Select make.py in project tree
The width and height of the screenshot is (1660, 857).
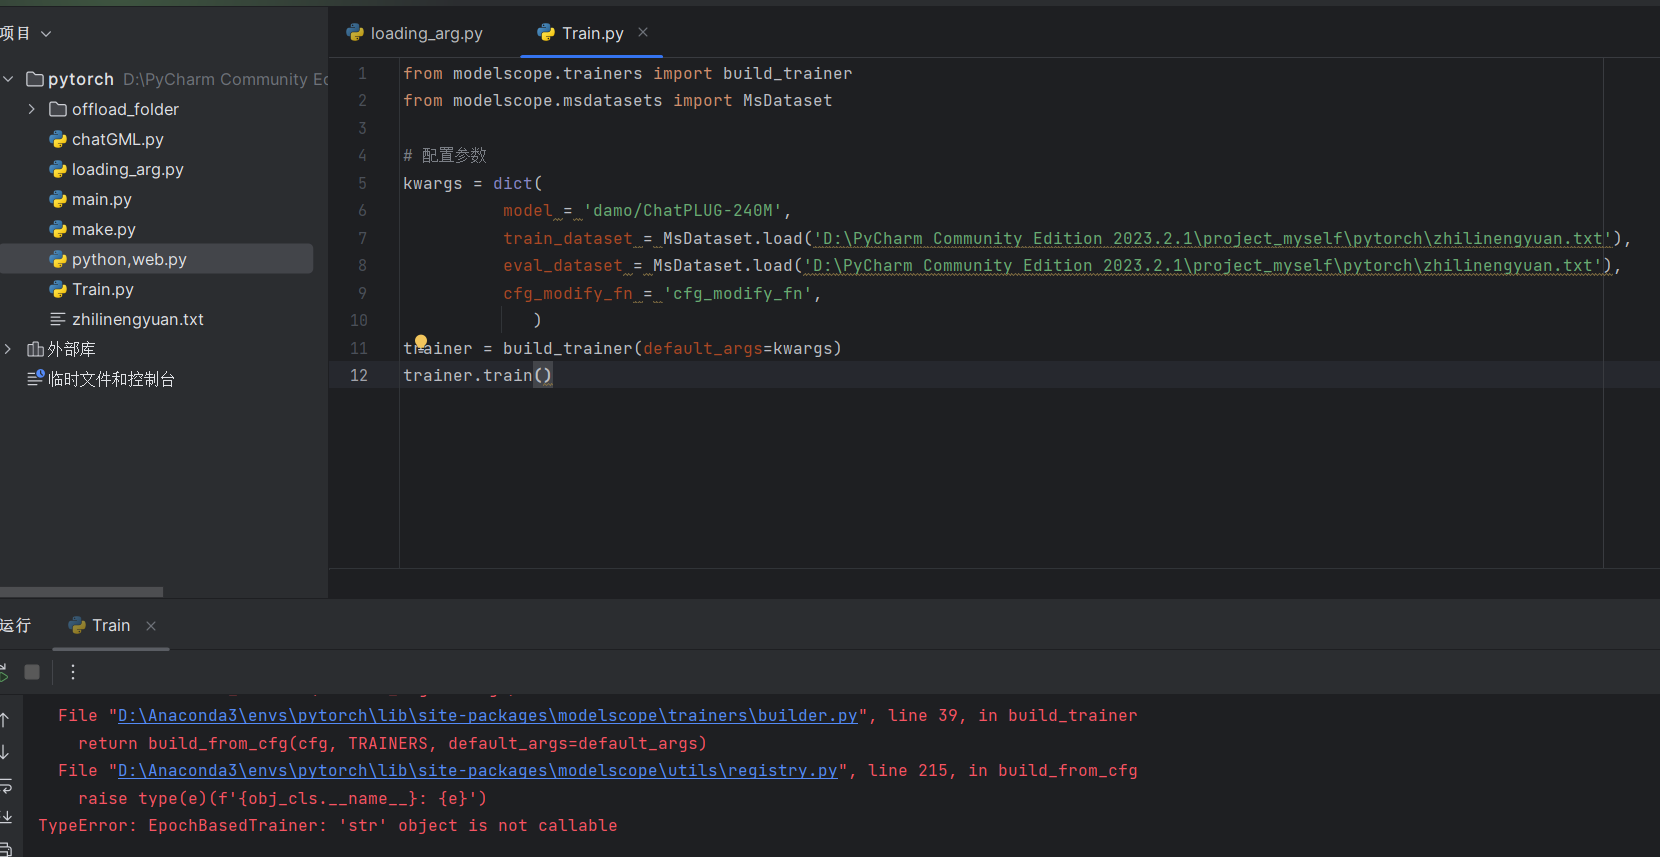pos(104,229)
